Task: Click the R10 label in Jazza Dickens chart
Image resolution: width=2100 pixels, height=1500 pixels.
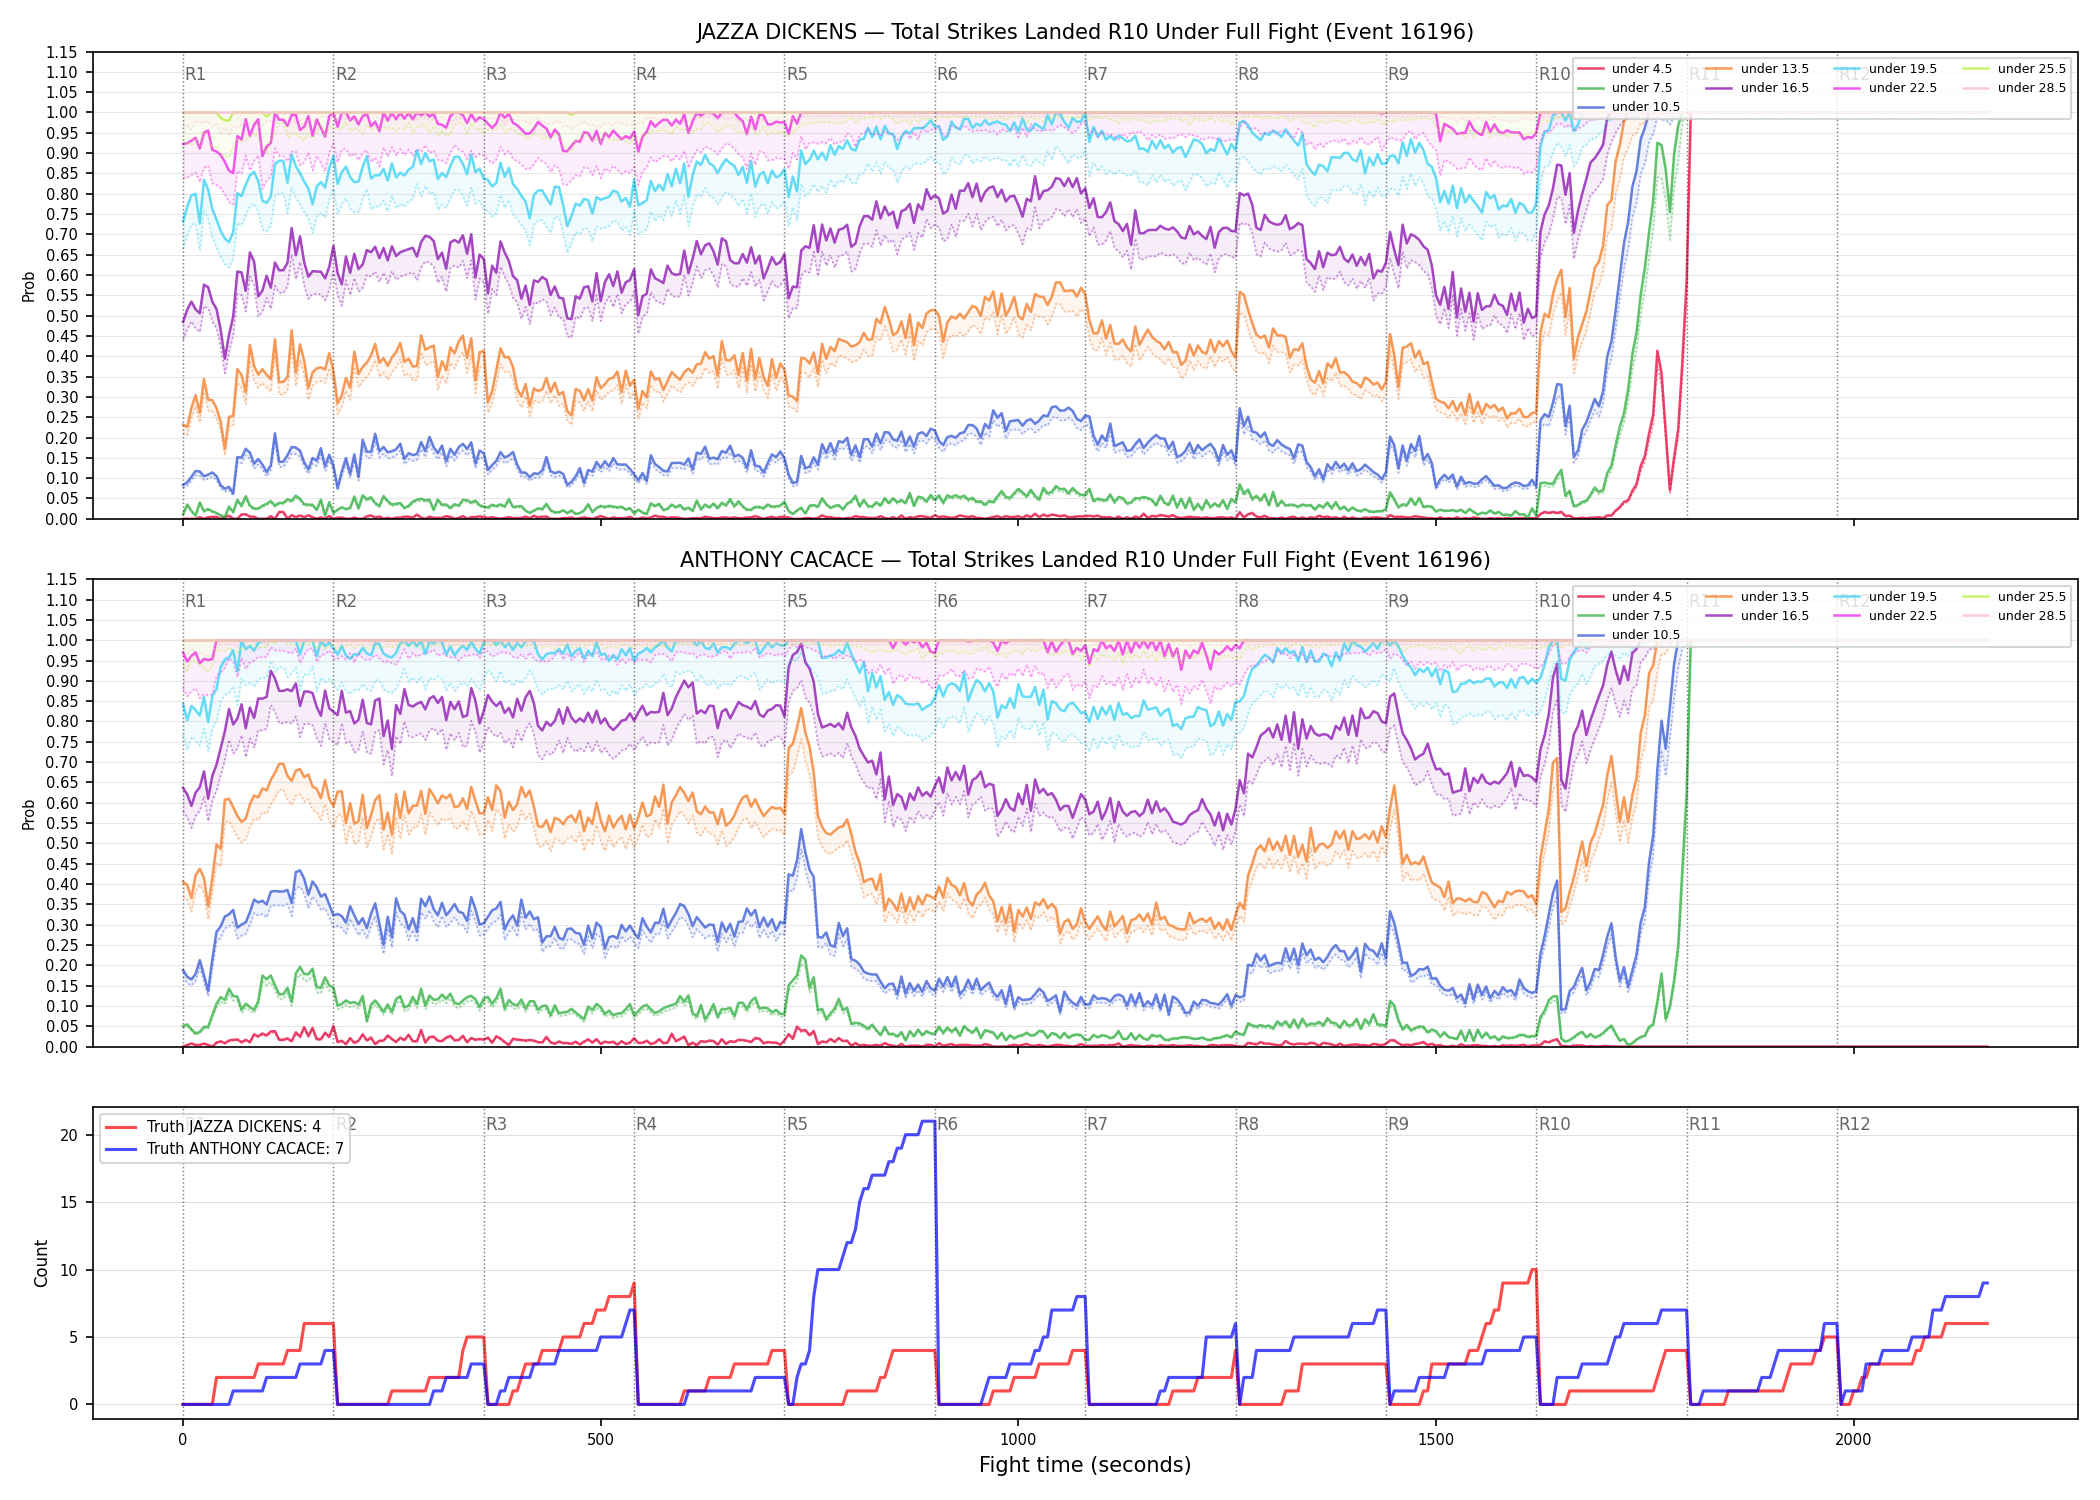Action: [1554, 74]
